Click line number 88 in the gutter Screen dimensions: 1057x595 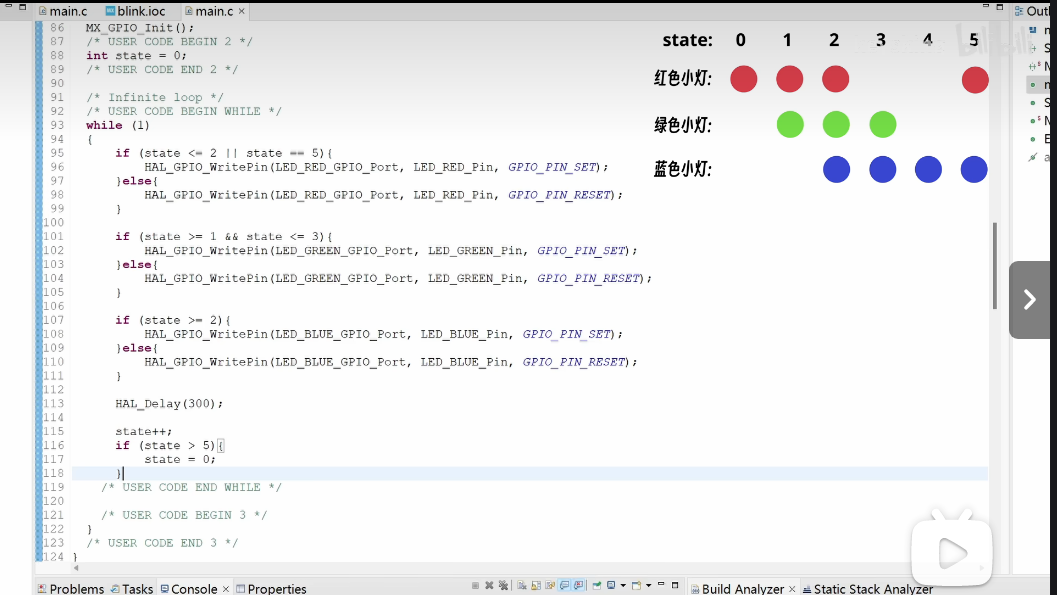(x=57, y=55)
